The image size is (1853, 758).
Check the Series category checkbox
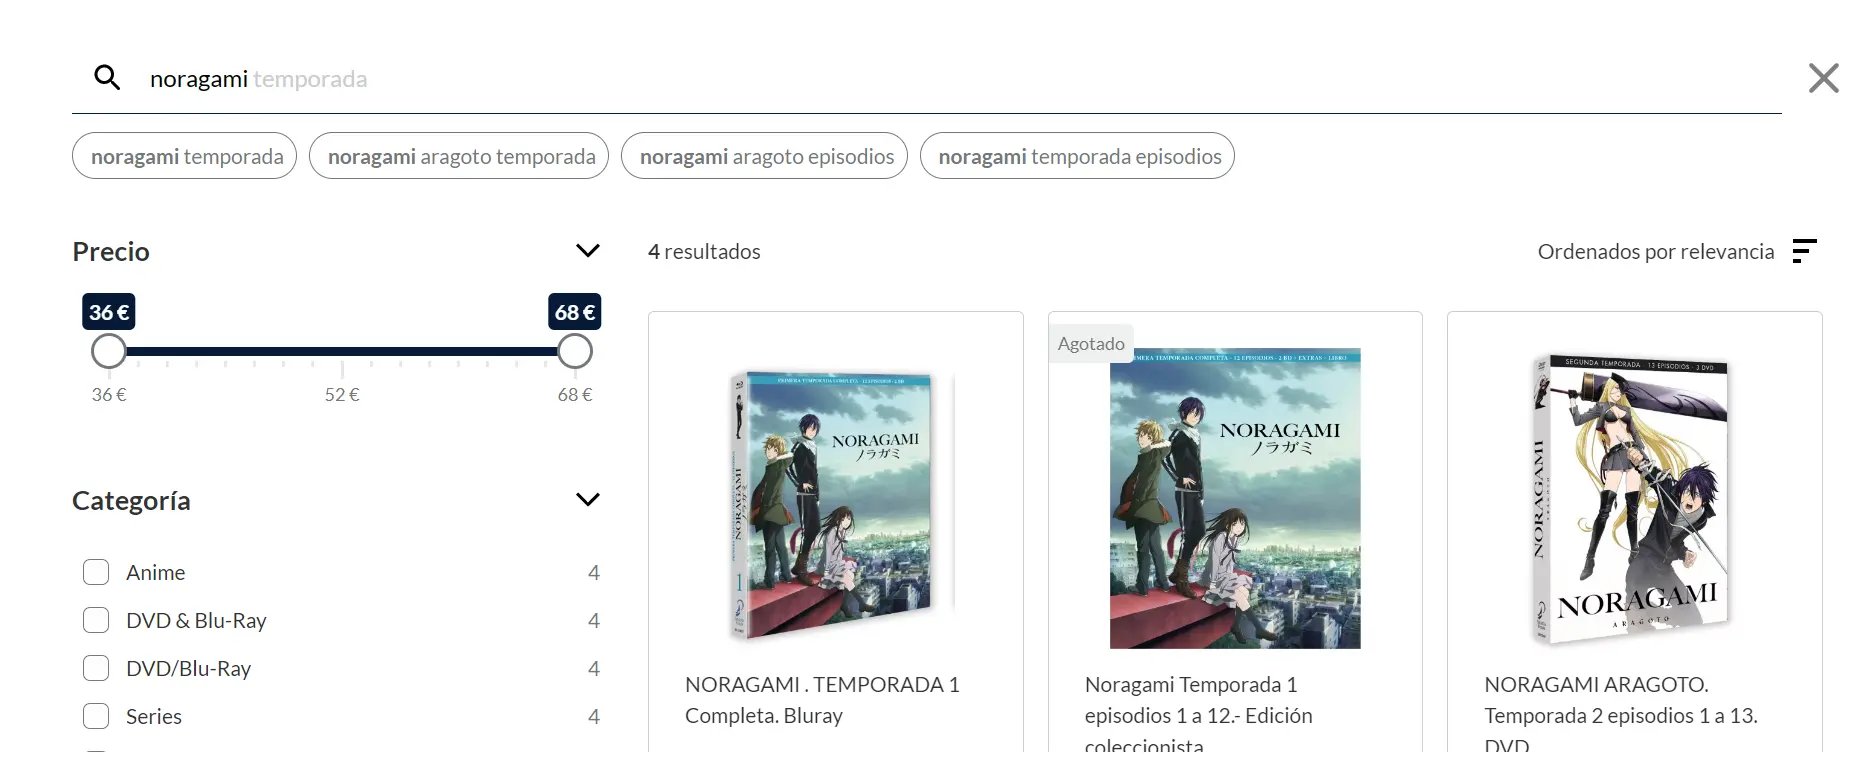coord(96,716)
